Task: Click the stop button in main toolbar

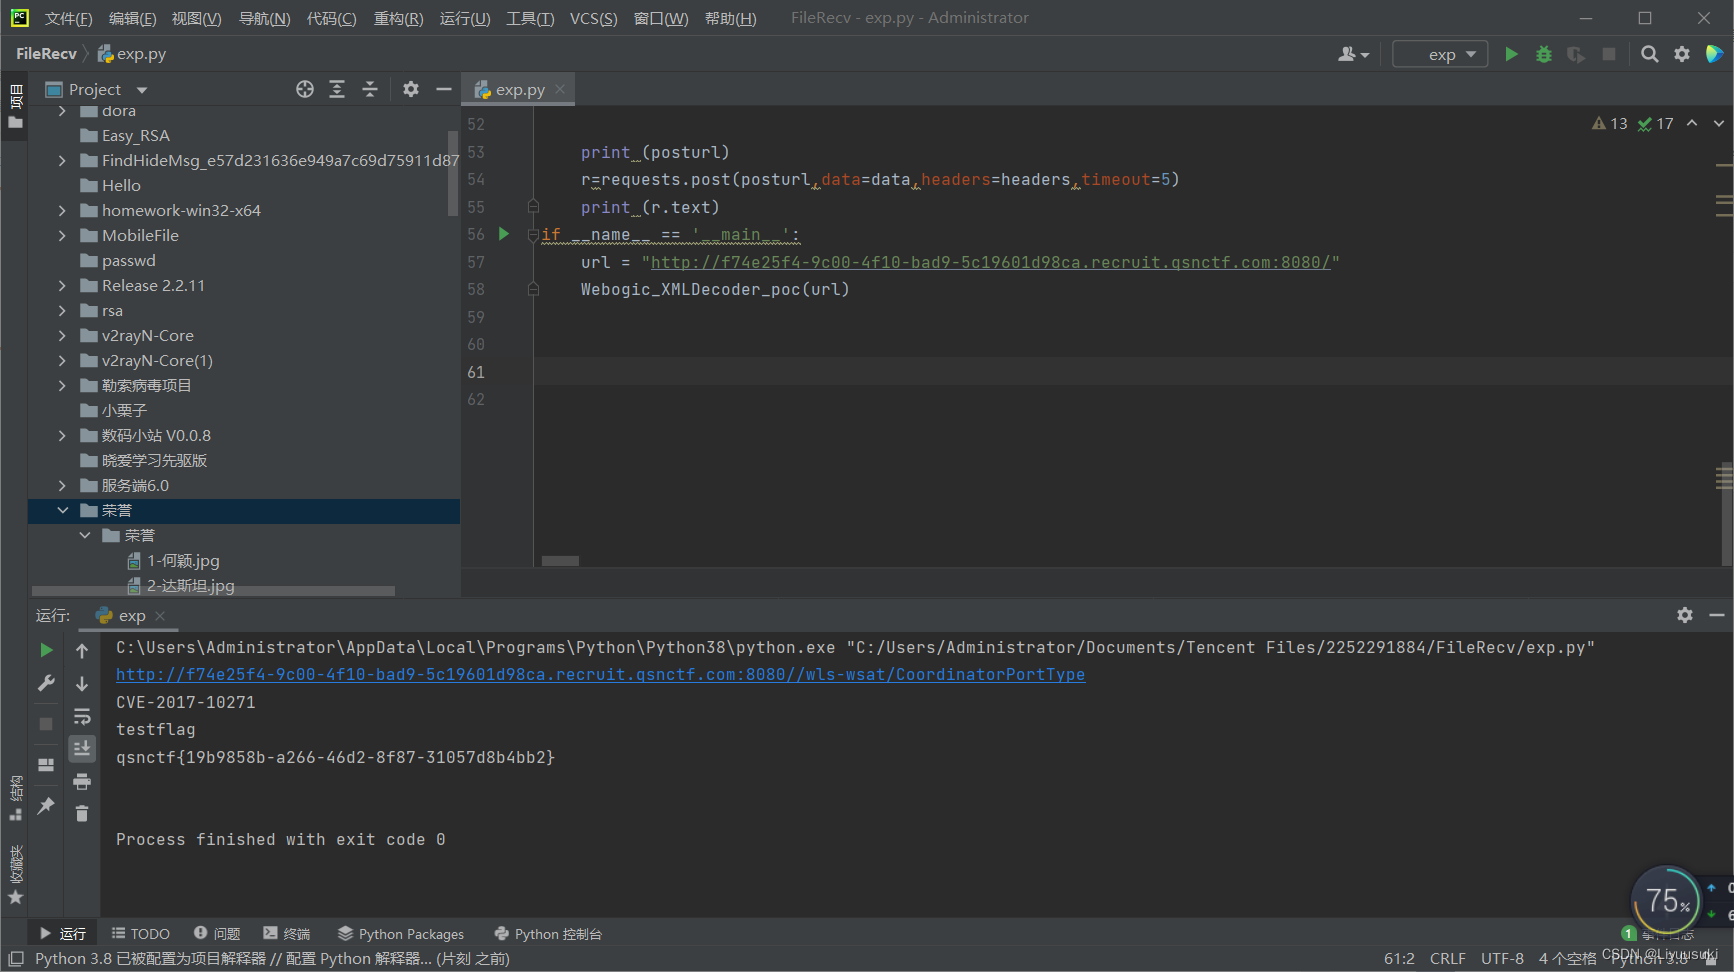Action: [1609, 54]
